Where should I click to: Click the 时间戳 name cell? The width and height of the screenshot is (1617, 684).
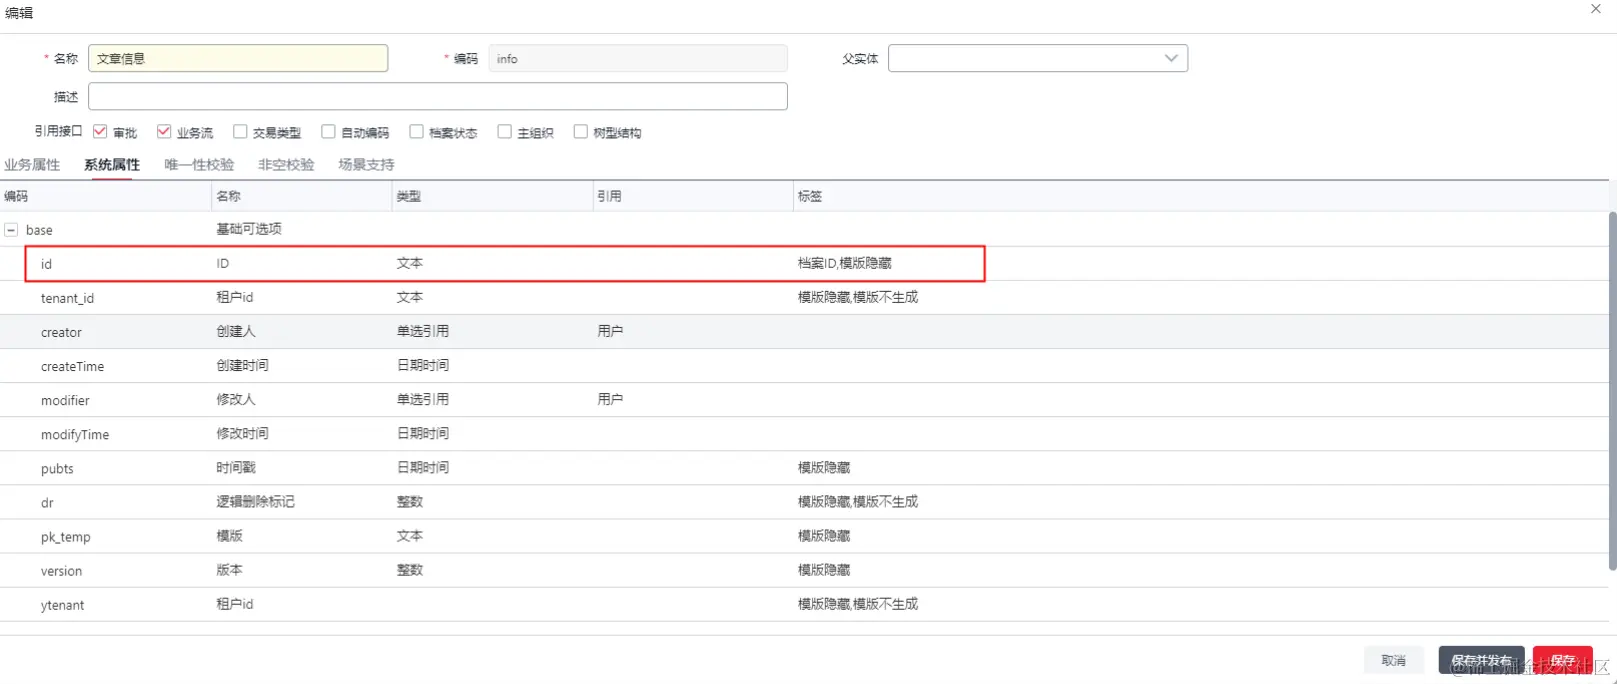click(x=236, y=467)
